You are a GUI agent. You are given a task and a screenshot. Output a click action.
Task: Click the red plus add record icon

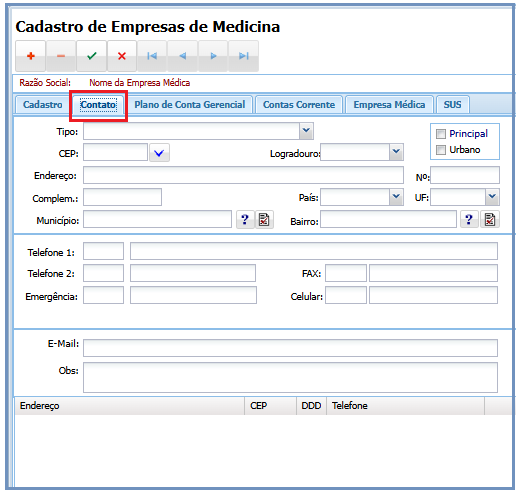click(31, 56)
